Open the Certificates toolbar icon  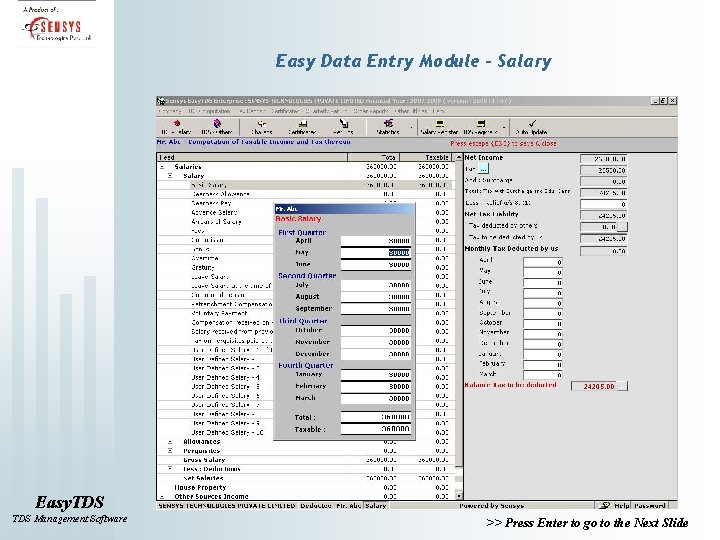tap(302, 127)
